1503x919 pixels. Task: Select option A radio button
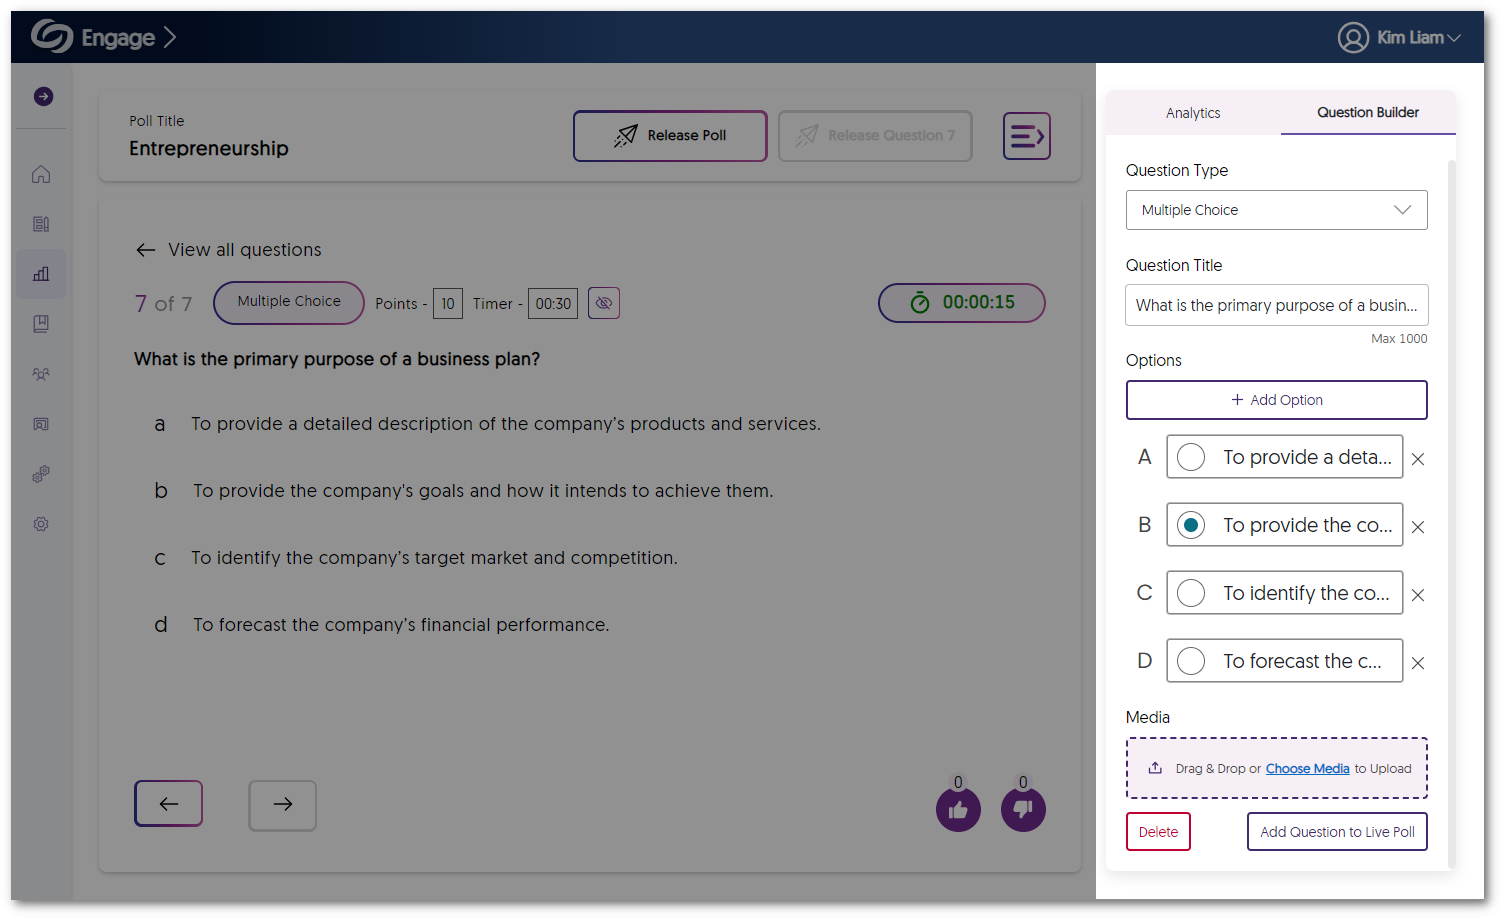point(1191,457)
